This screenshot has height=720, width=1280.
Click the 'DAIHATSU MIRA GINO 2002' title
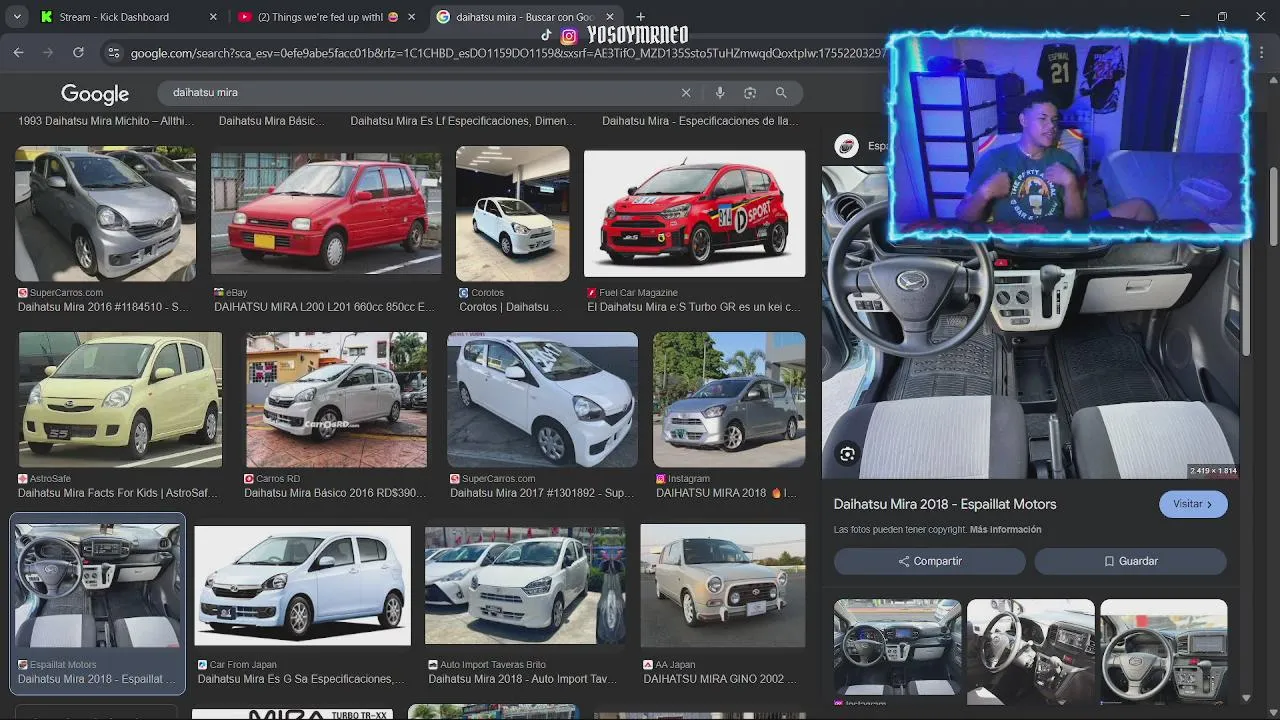(720, 679)
